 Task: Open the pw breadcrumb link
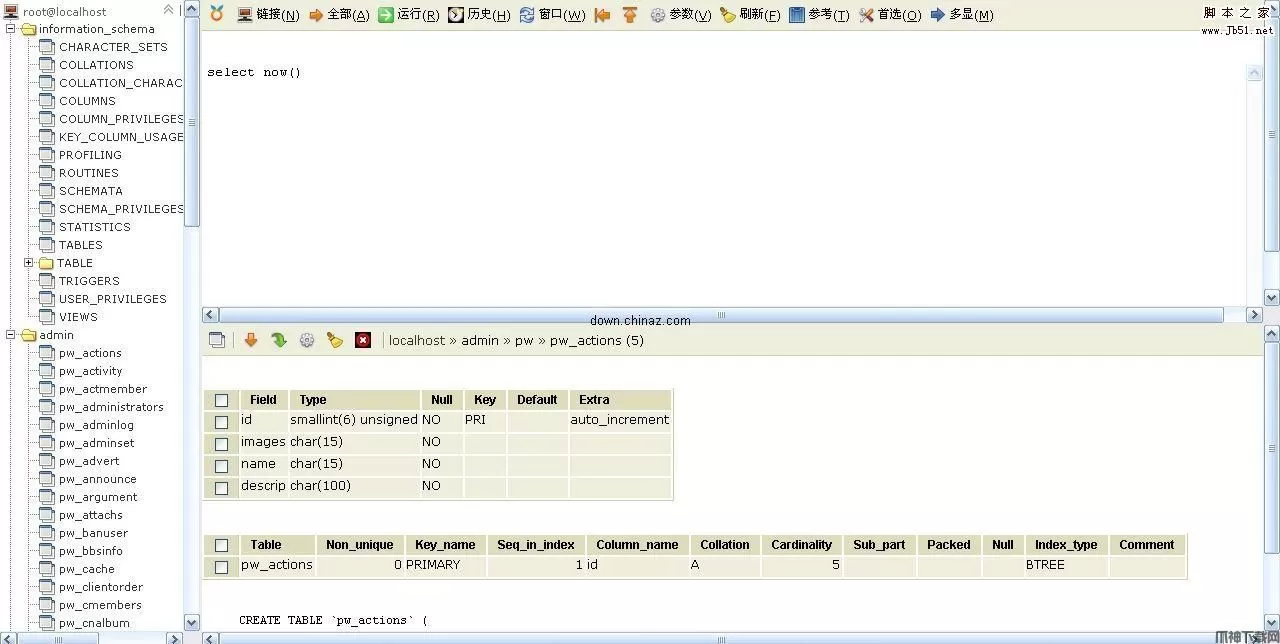click(524, 340)
